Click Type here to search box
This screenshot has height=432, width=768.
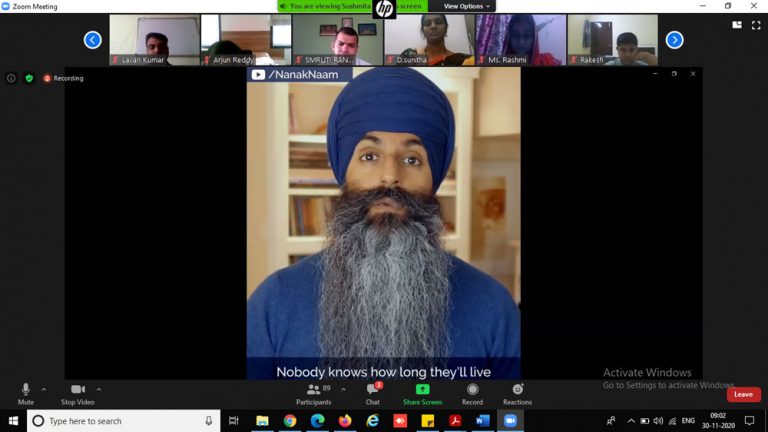[123, 421]
